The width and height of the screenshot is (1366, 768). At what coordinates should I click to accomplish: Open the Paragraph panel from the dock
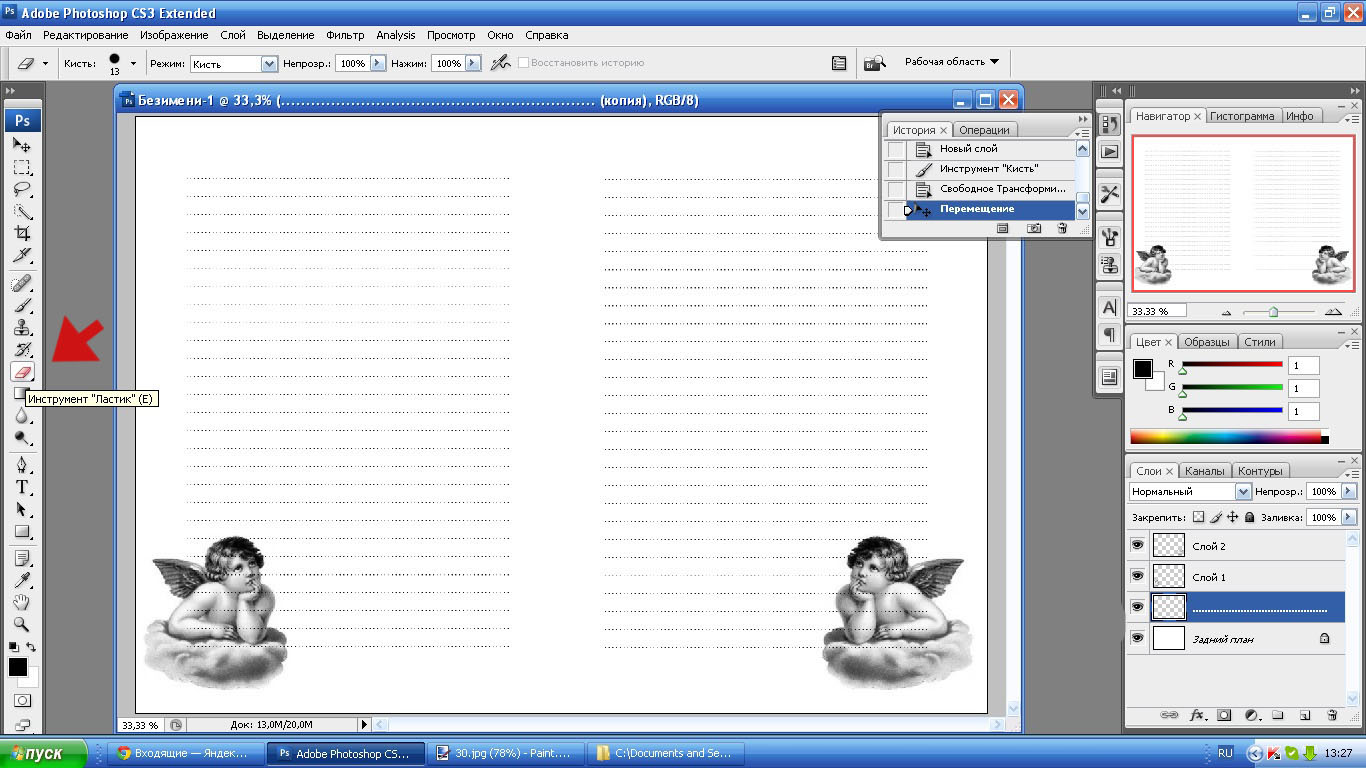1109,335
